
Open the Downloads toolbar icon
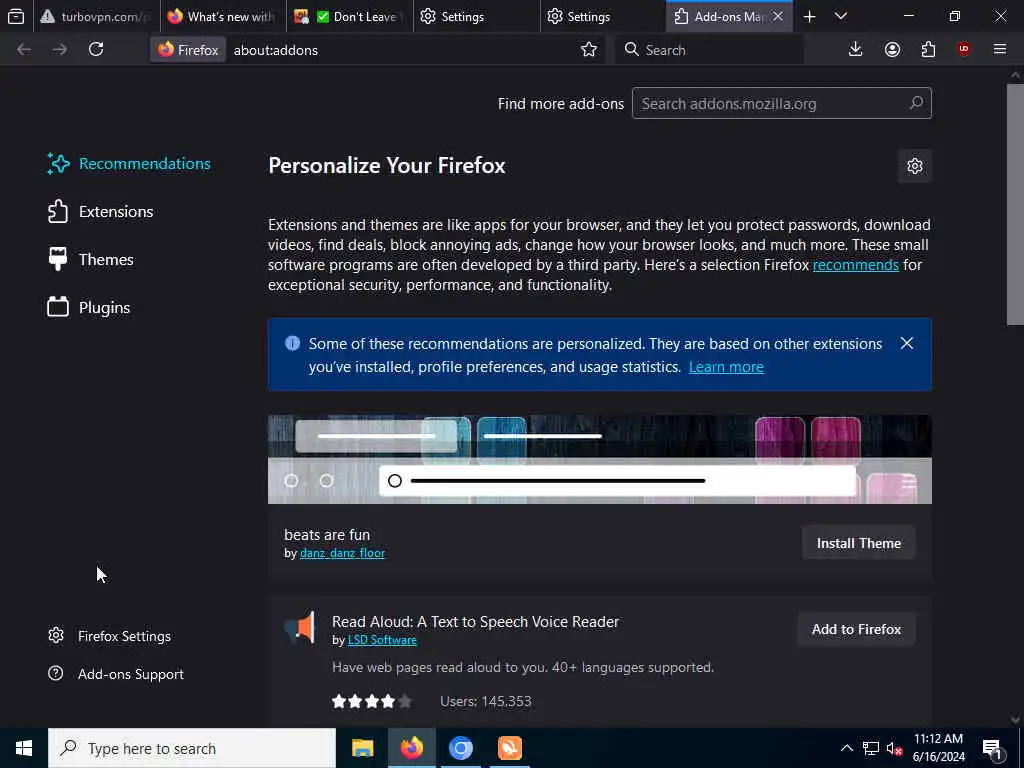click(855, 50)
